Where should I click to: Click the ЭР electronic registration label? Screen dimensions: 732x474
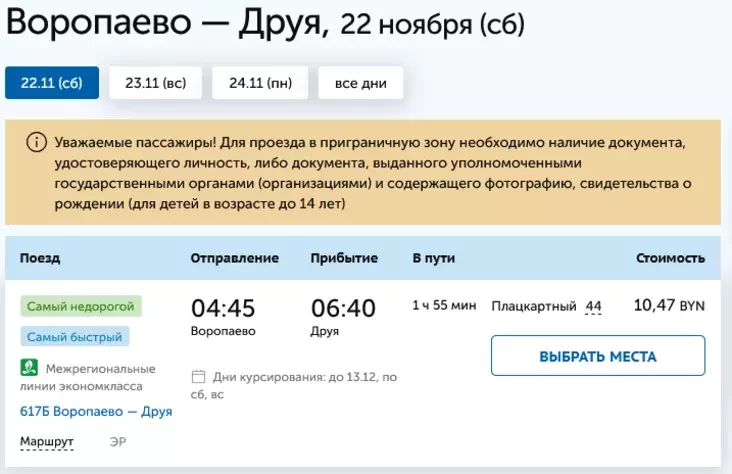point(118,440)
